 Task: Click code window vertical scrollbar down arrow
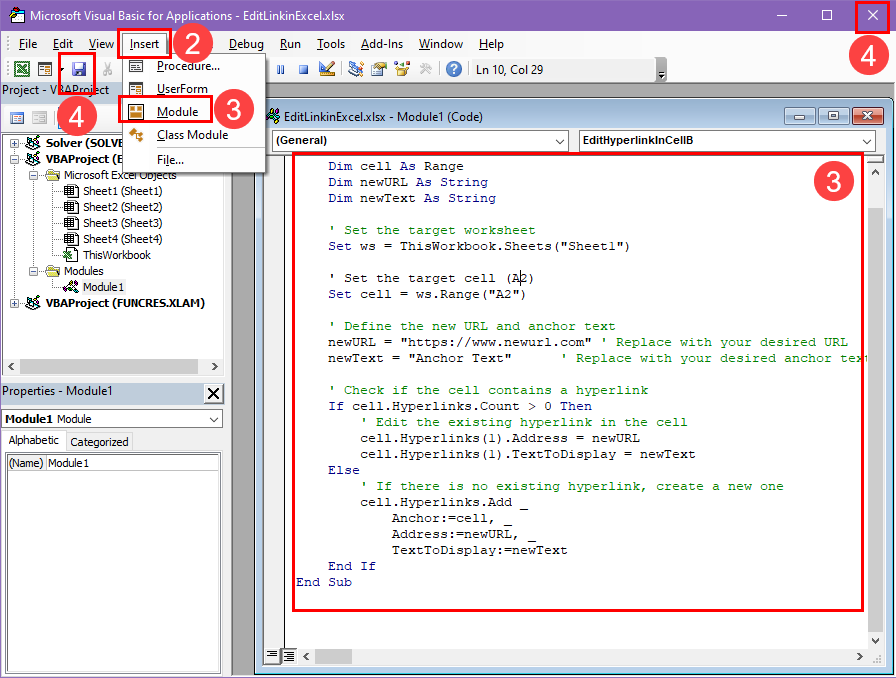(x=875, y=640)
